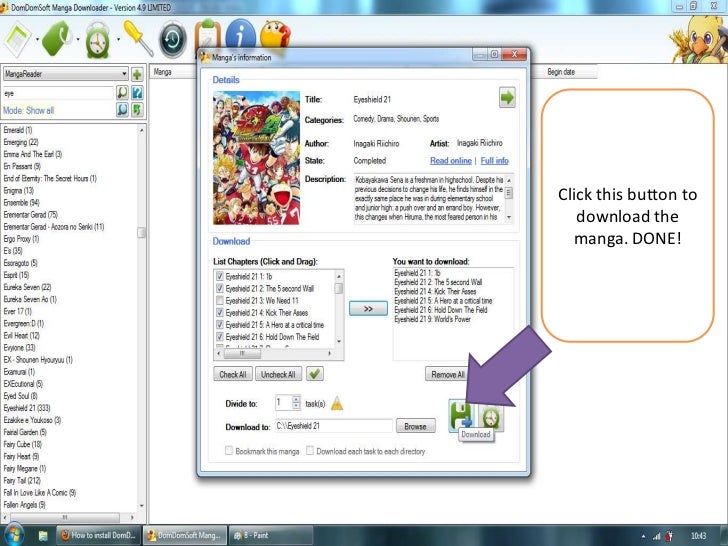Click the manga list vertical scrollbar thumb

tap(142, 232)
